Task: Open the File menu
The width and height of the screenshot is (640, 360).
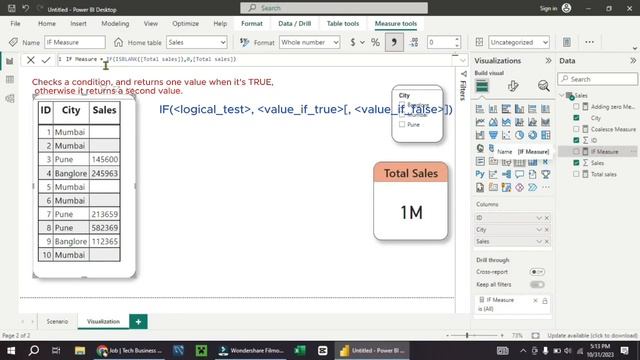Action: [x=16, y=24]
